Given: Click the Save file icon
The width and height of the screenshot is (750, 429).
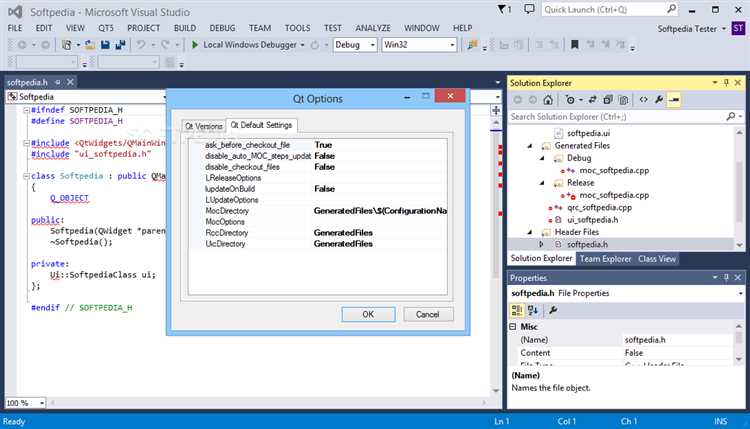Looking at the screenshot, I should pyautogui.click(x=105, y=44).
